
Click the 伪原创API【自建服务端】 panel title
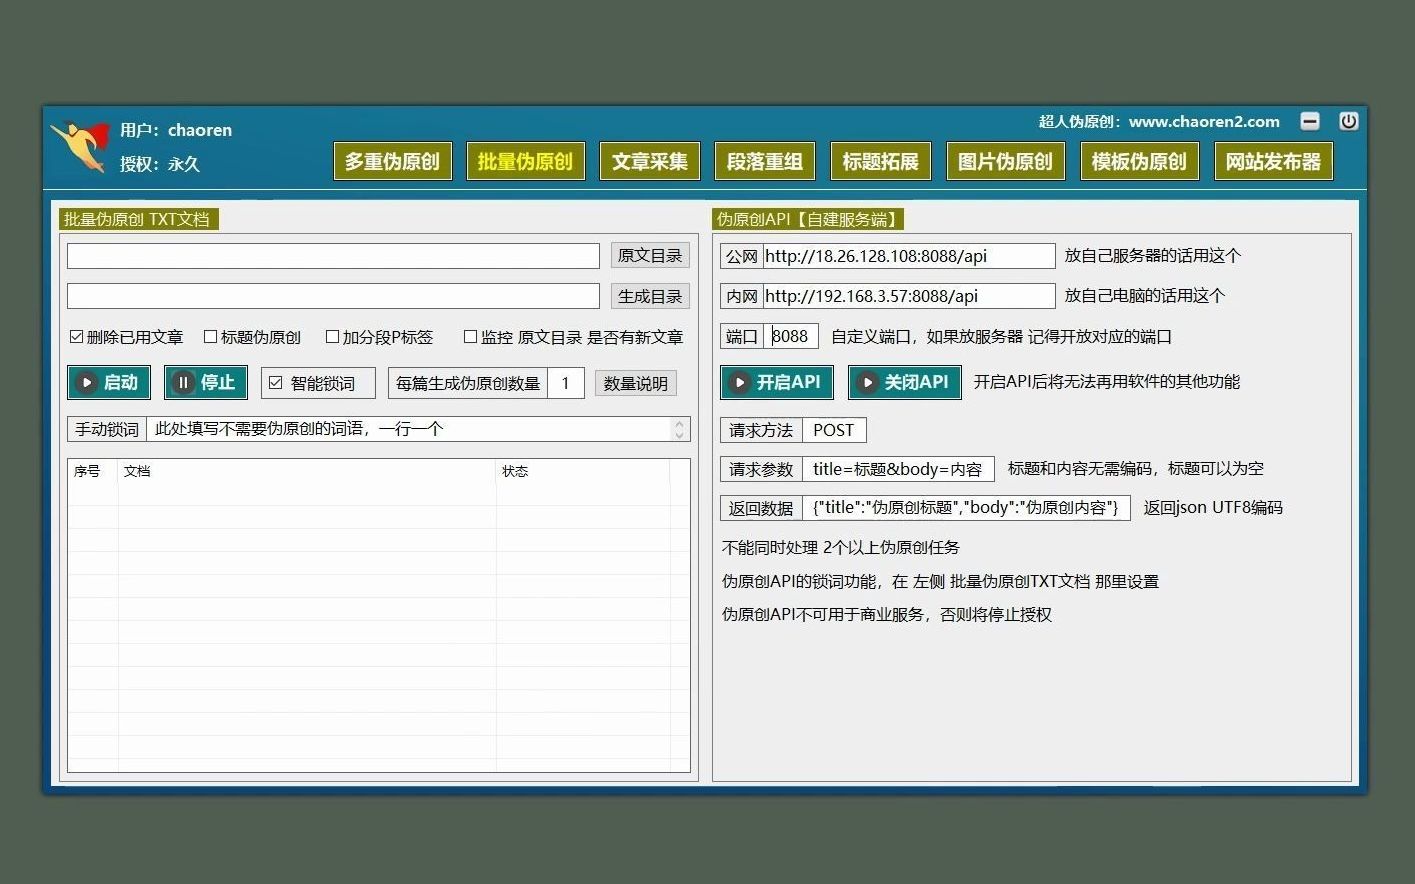808,219
